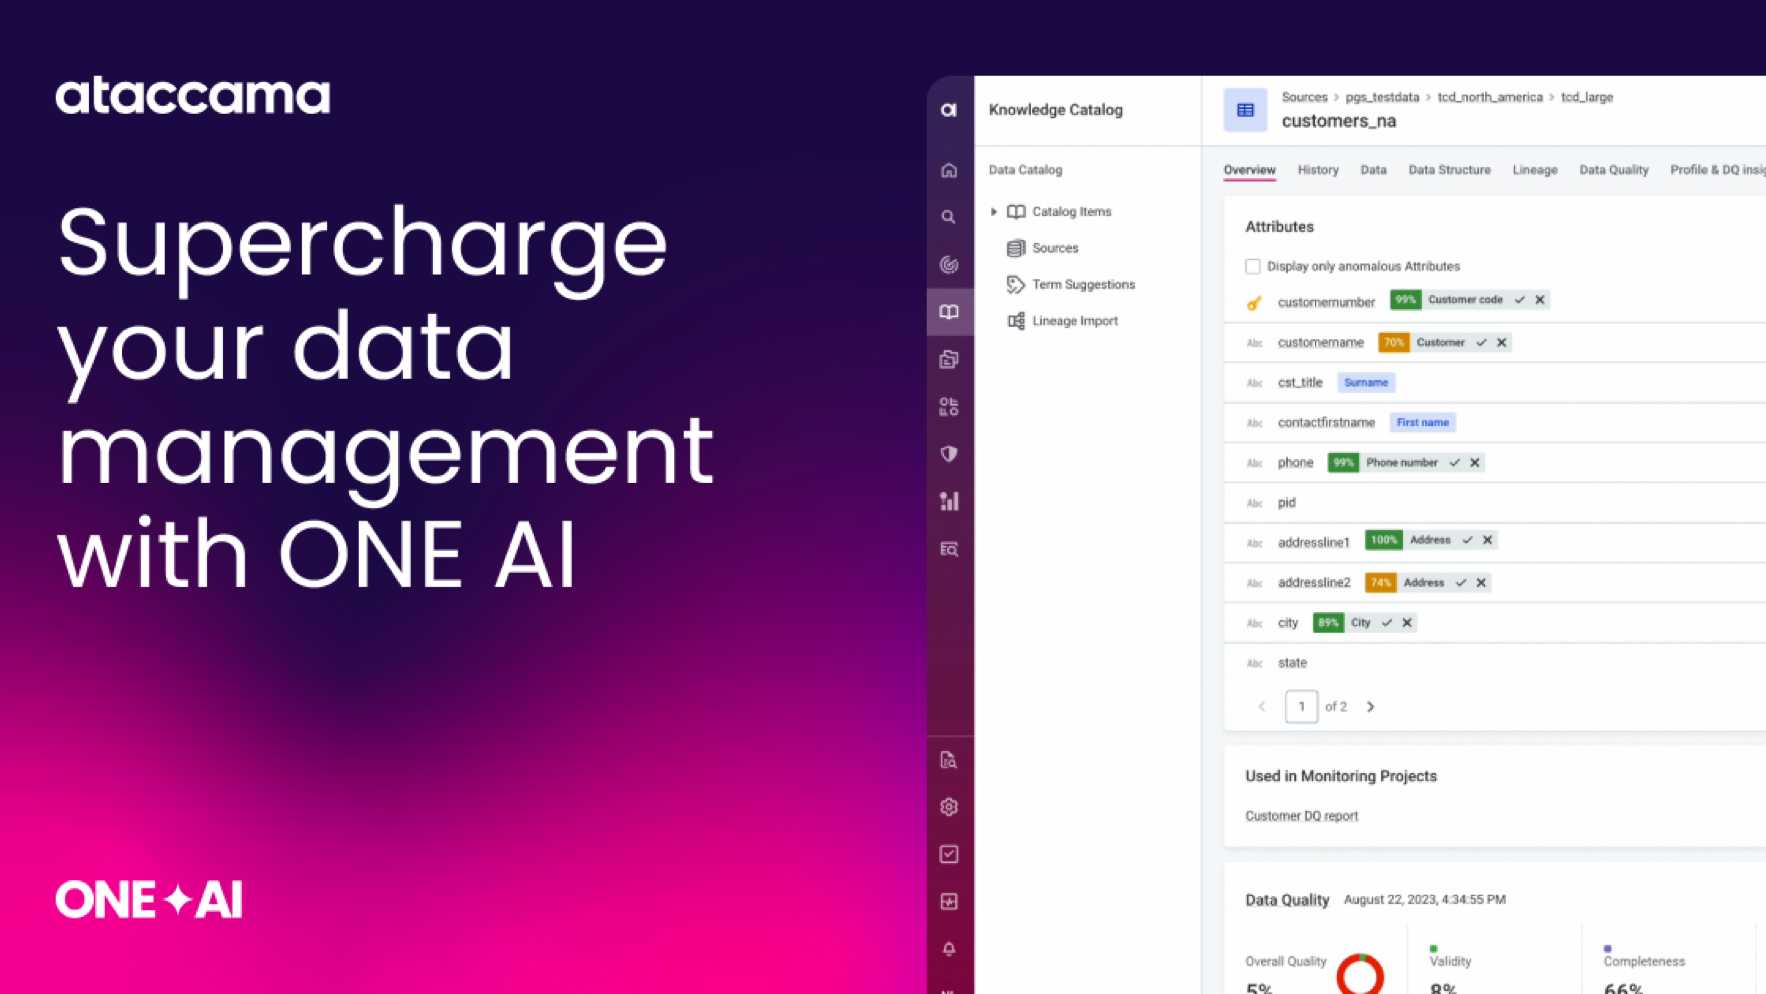Select the page number input field
Screen dimensions: 1766x994
coord(1301,706)
